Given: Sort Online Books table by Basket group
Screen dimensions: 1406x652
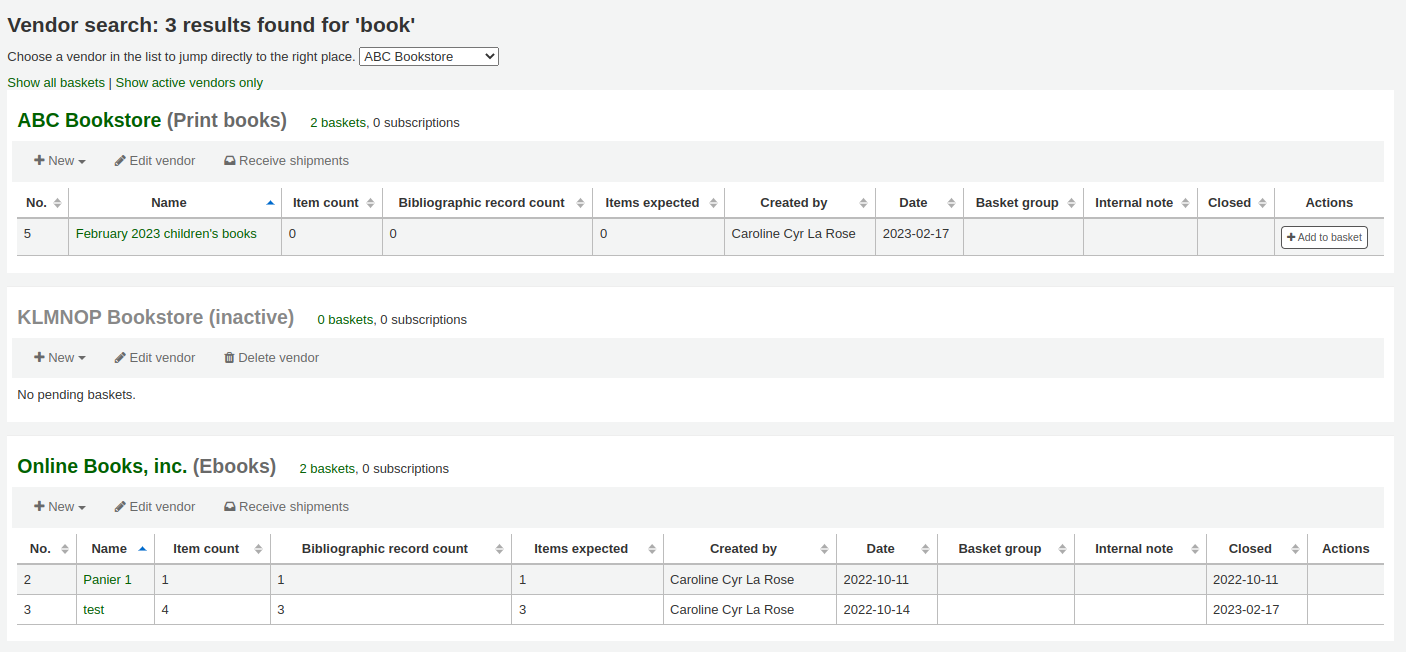Looking at the screenshot, I should click(1062, 549).
